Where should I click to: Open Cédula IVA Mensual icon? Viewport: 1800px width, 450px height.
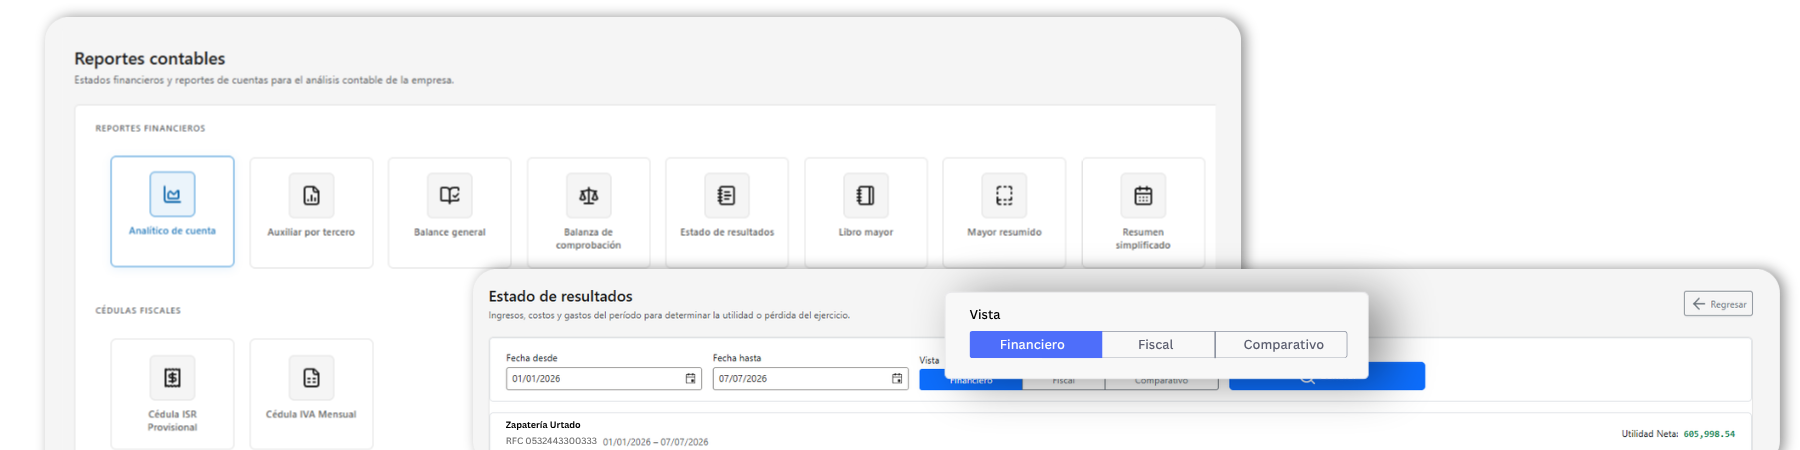pyautogui.click(x=311, y=377)
